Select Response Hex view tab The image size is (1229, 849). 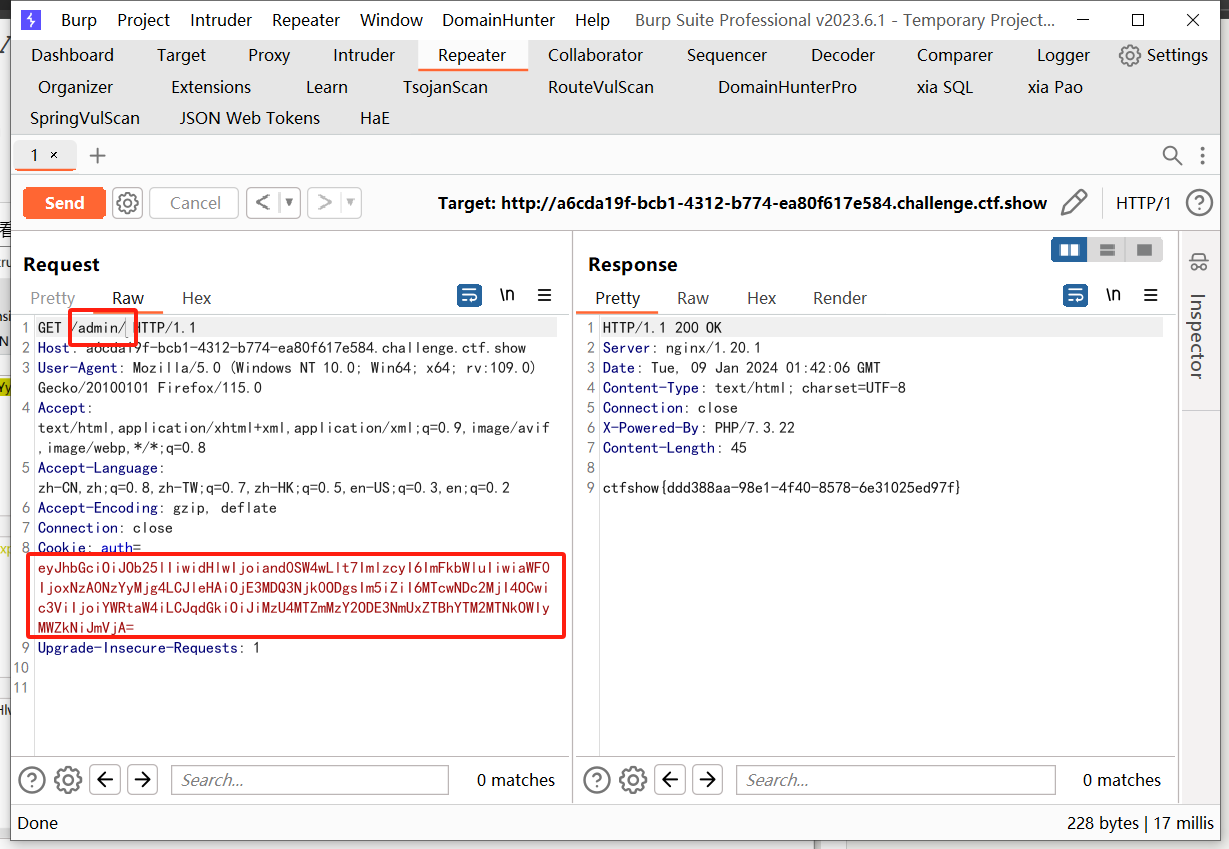pyautogui.click(x=761, y=298)
